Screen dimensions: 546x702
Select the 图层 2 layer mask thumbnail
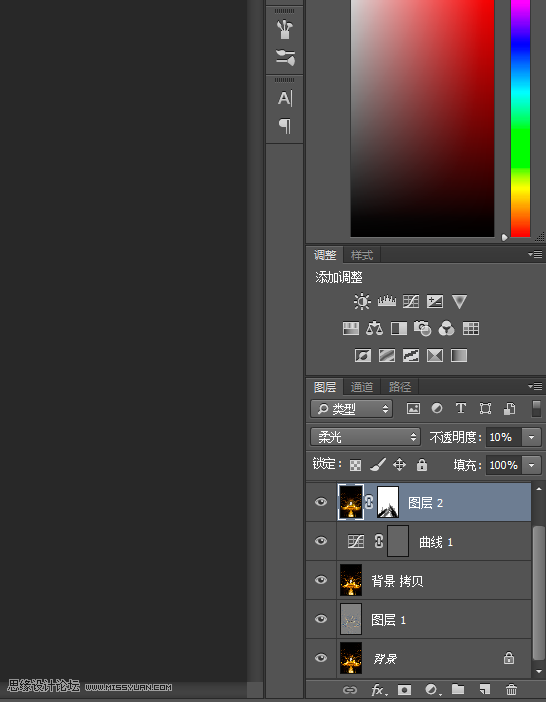388,502
